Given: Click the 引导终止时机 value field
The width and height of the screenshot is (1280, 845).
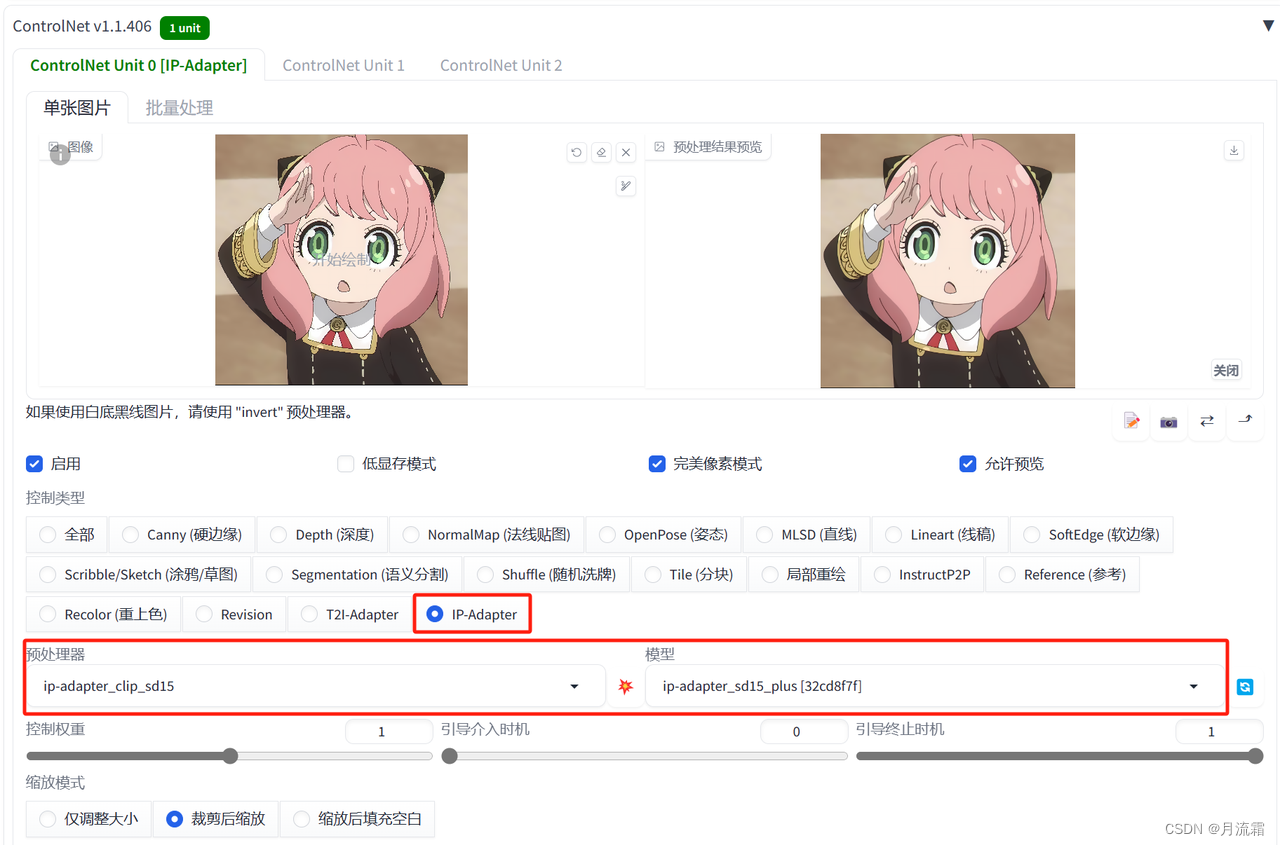Looking at the screenshot, I should (x=1219, y=732).
